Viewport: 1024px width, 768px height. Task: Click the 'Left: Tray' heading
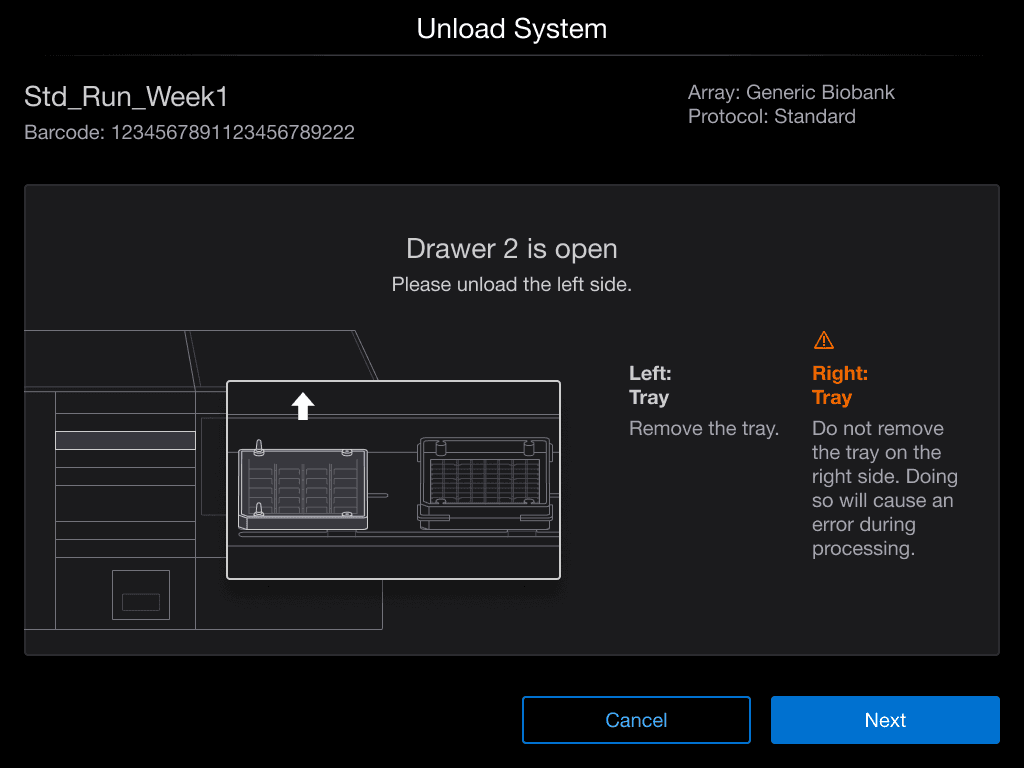650,385
